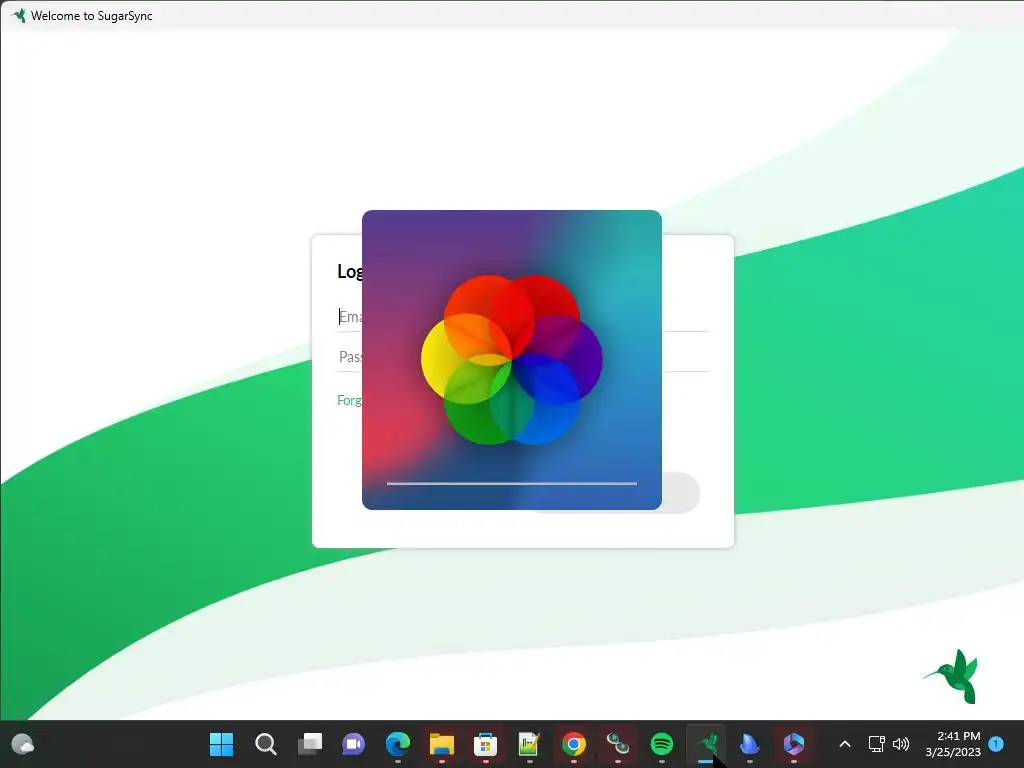Click the Email input field
Viewport: 1024px width, 768px height.
pyautogui.click(x=522, y=317)
